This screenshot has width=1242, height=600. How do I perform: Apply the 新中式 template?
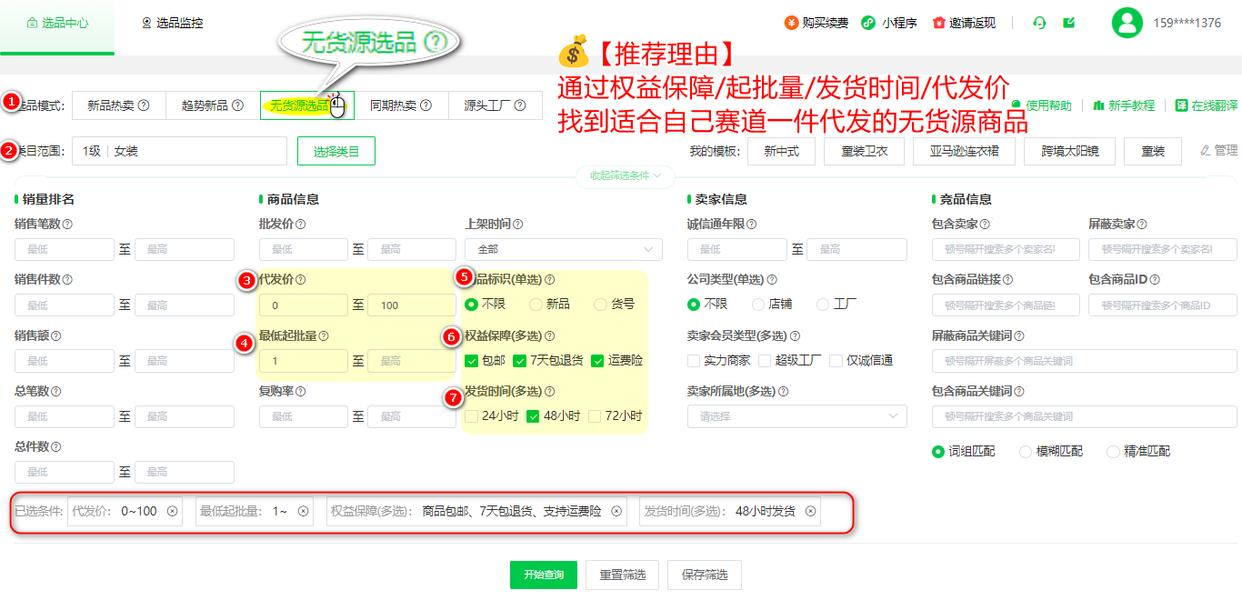point(782,151)
